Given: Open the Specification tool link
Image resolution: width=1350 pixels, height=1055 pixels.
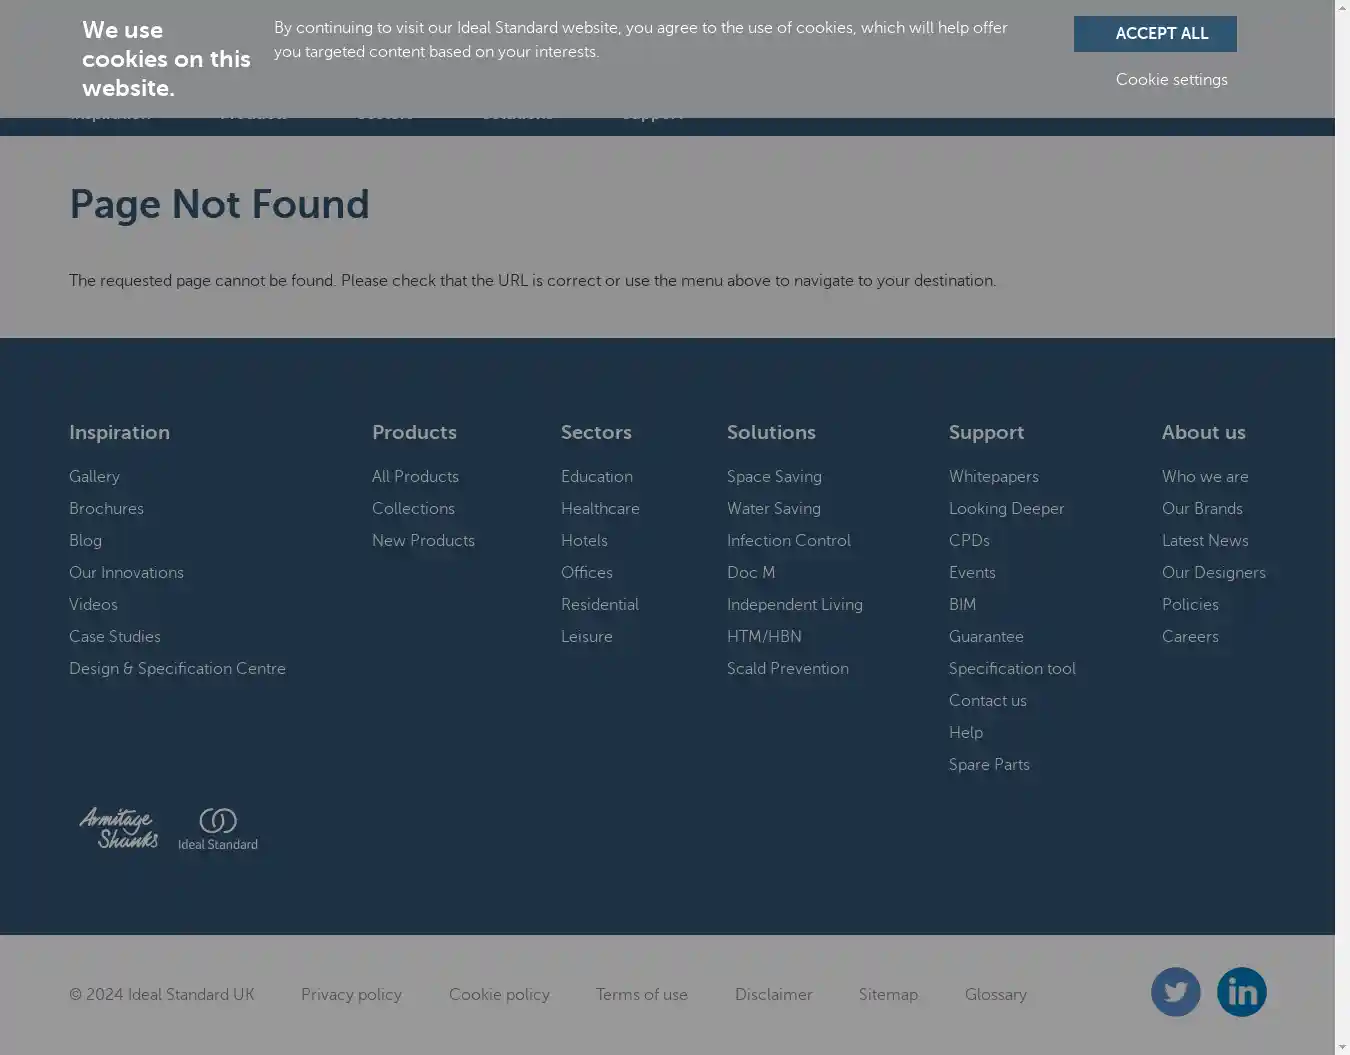Looking at the screenshot, I should [1012, 669].
